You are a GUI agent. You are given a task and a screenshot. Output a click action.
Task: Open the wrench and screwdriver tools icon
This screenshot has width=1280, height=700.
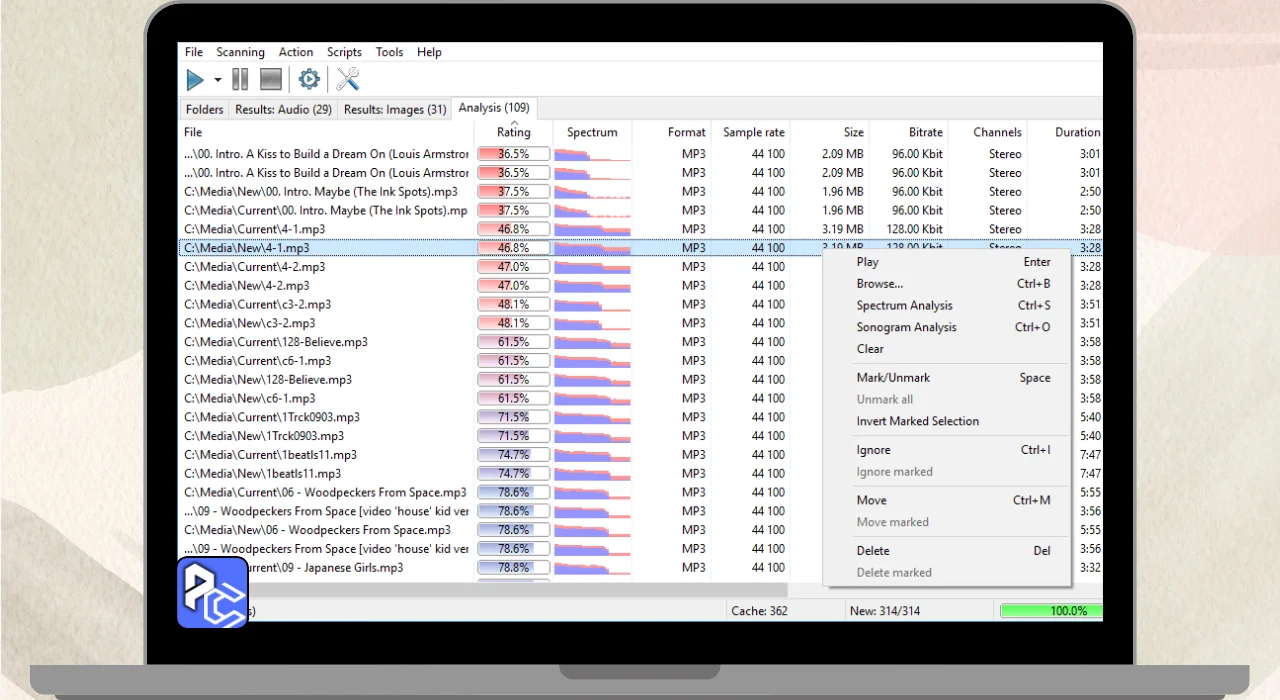click(x=348, y=80)
